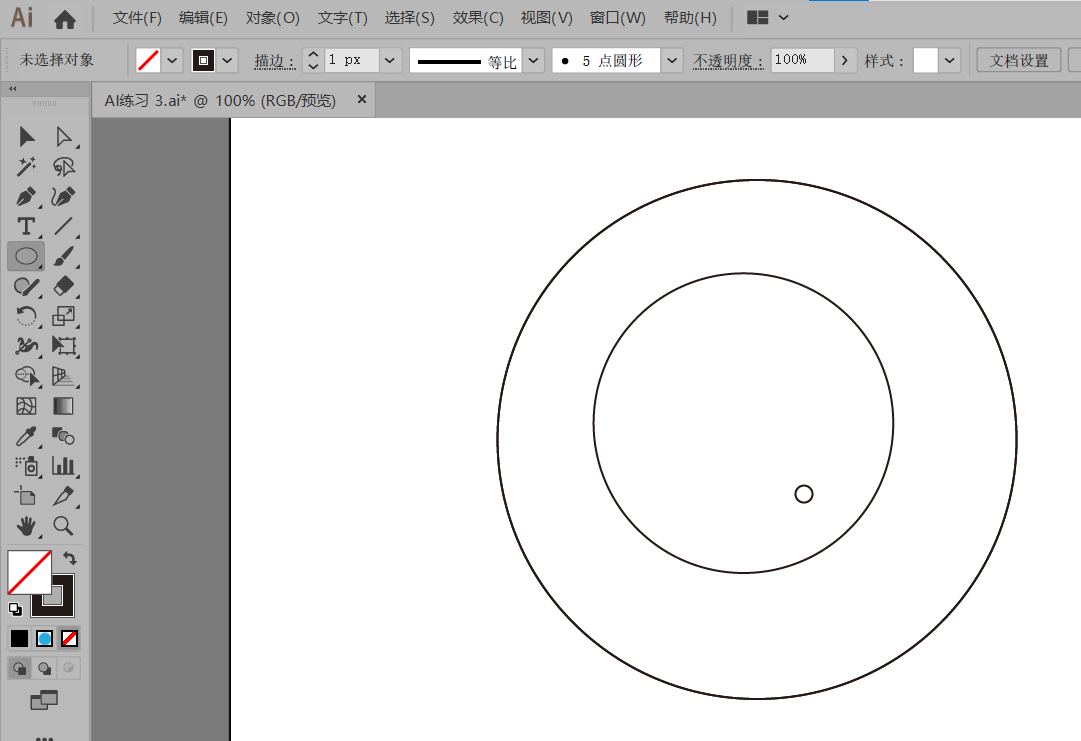
Task: Open fill color dropdown in control bar
Action: click(x=172, y=61)
